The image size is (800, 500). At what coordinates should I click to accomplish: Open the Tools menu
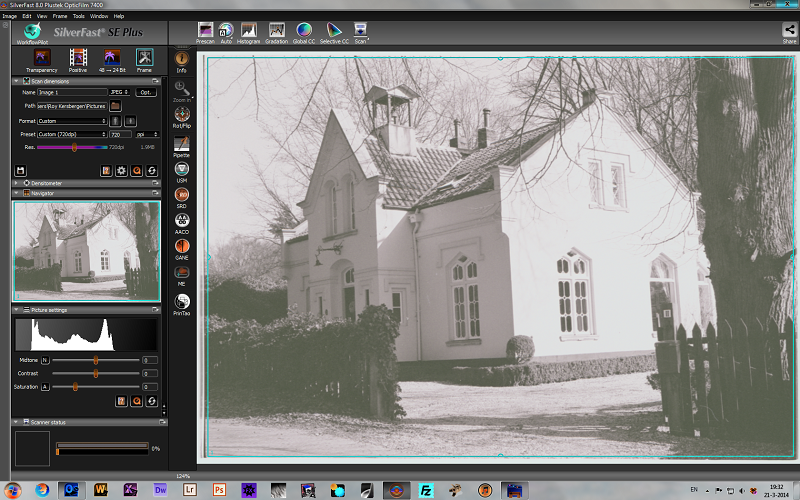click(x=78, y=16)
